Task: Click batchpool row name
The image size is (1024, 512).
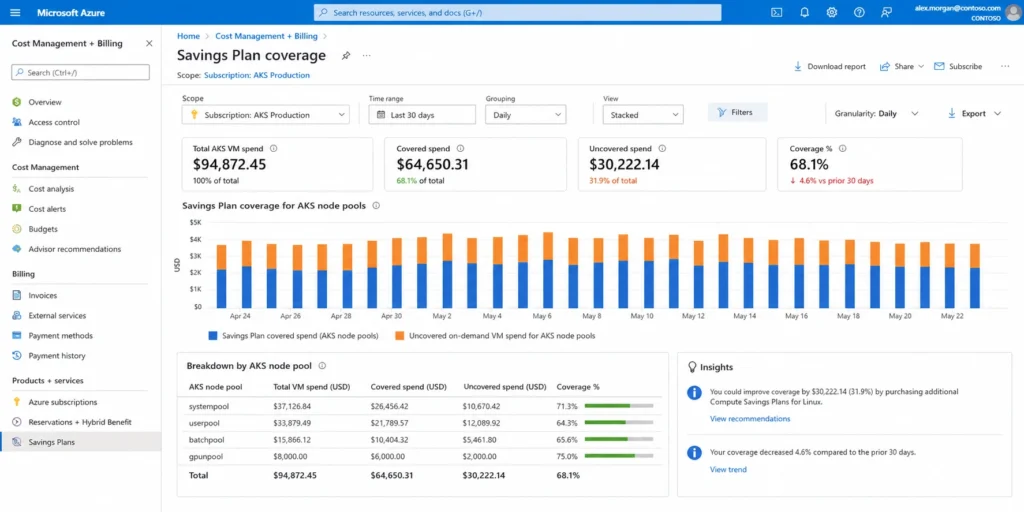Action: [205, 440]
